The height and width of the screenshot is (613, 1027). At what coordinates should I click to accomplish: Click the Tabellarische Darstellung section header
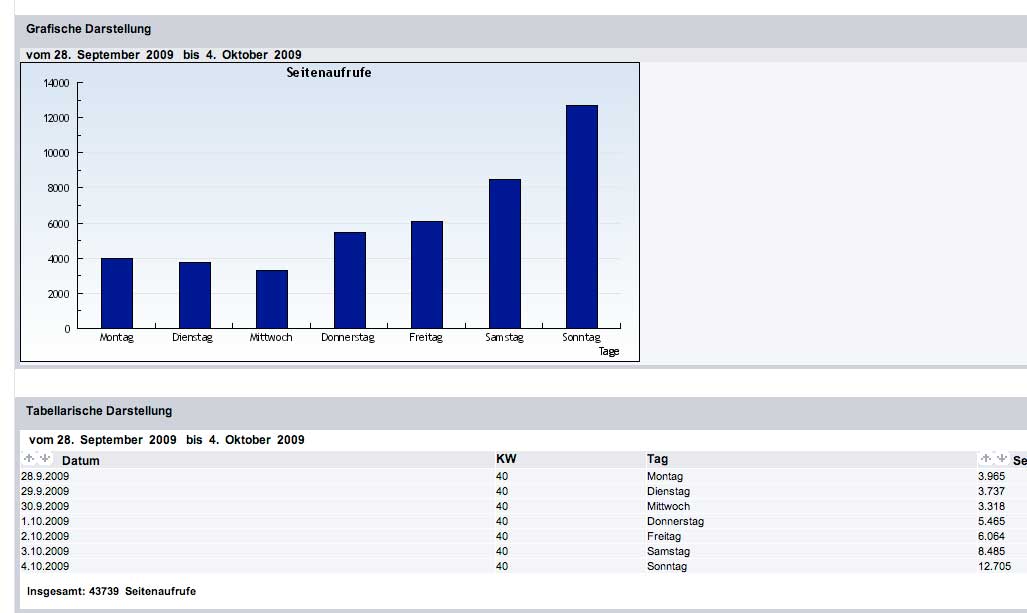99,411
